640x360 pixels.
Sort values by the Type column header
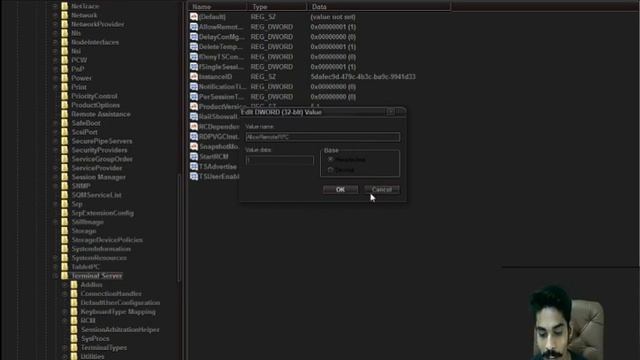[277, 7]
